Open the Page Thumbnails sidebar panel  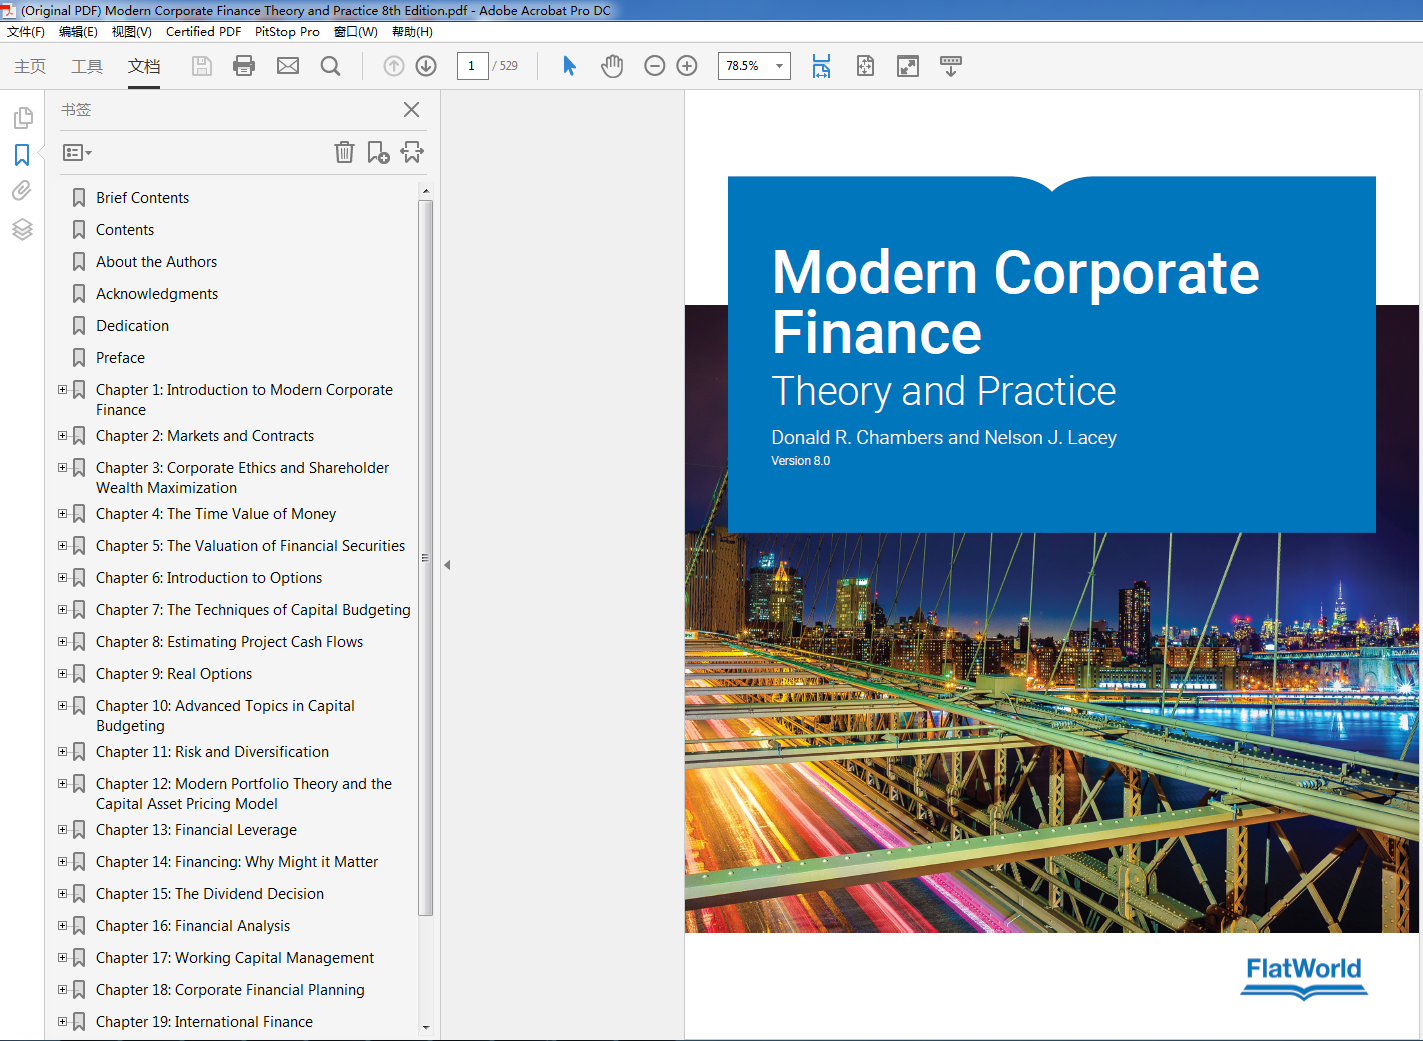pyautogui.click(x=23, y=118)
